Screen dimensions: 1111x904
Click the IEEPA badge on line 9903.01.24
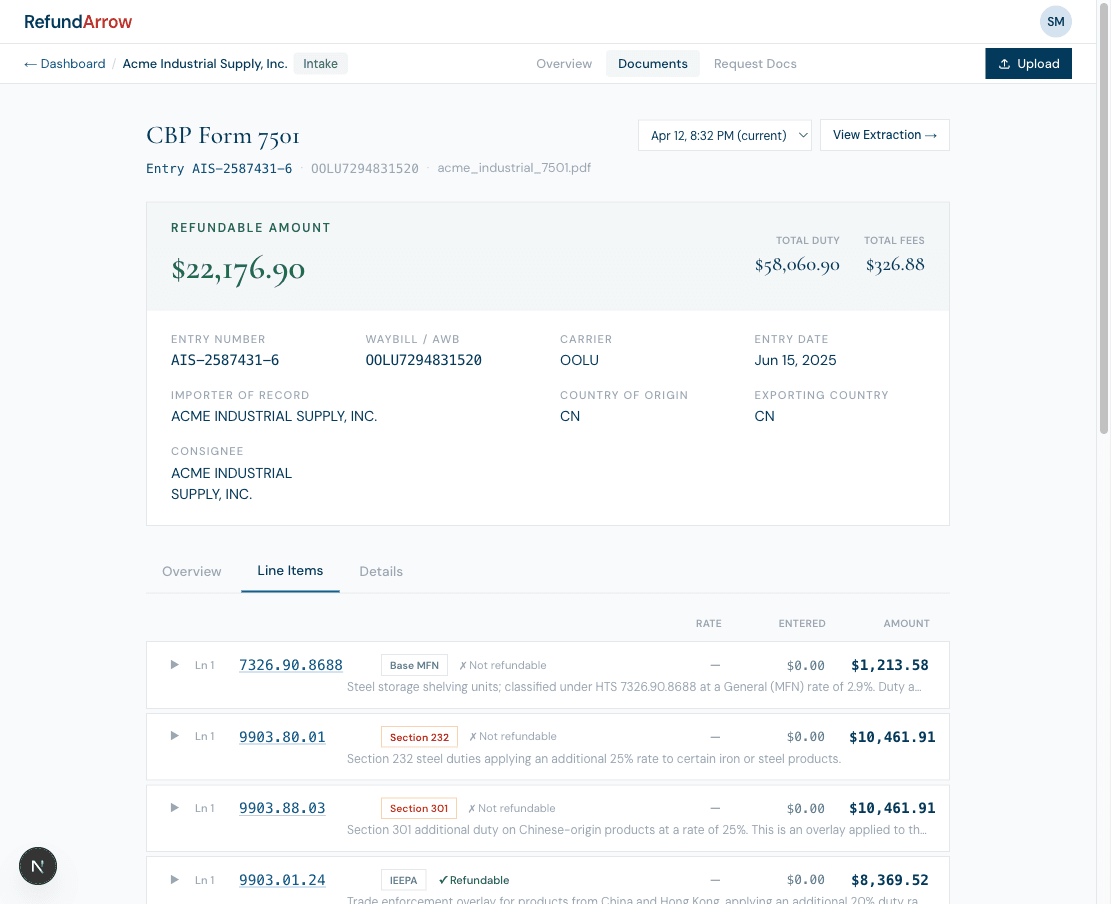click(x=403, y=880)
